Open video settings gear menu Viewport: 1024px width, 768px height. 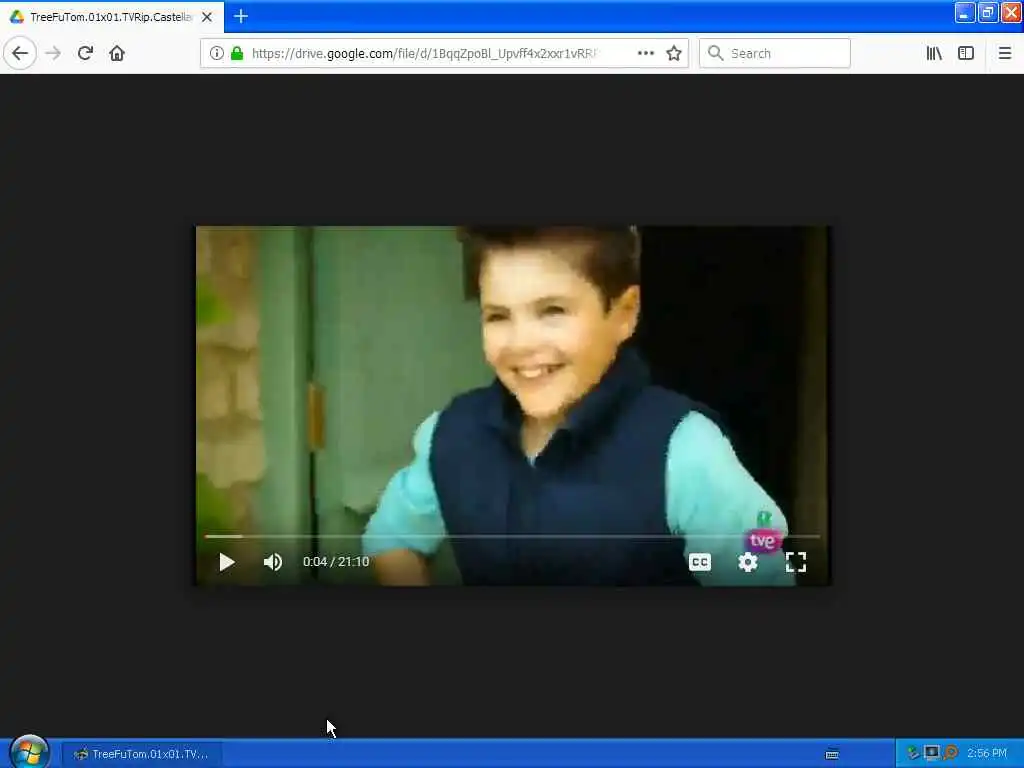point(747,562)
